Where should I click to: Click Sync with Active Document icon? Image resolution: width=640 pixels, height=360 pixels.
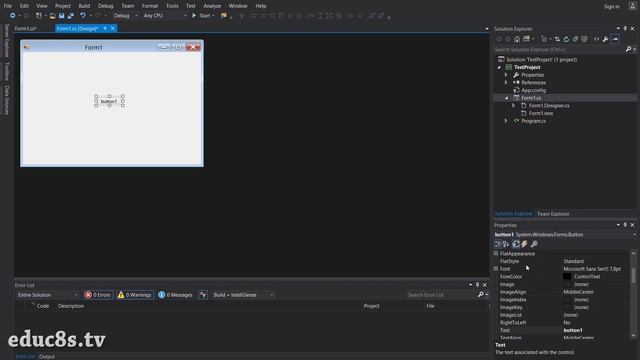pos(557,39)
